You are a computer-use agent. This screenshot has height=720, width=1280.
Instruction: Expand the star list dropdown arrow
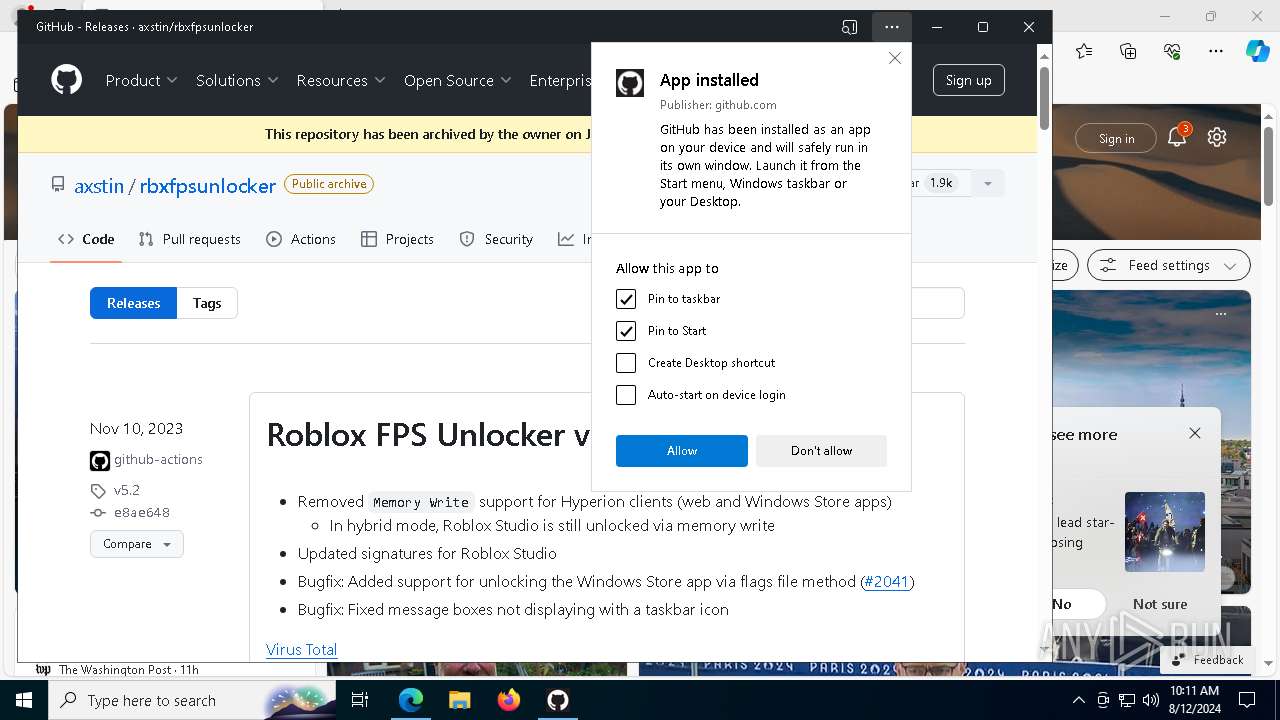tap(988, 183)
